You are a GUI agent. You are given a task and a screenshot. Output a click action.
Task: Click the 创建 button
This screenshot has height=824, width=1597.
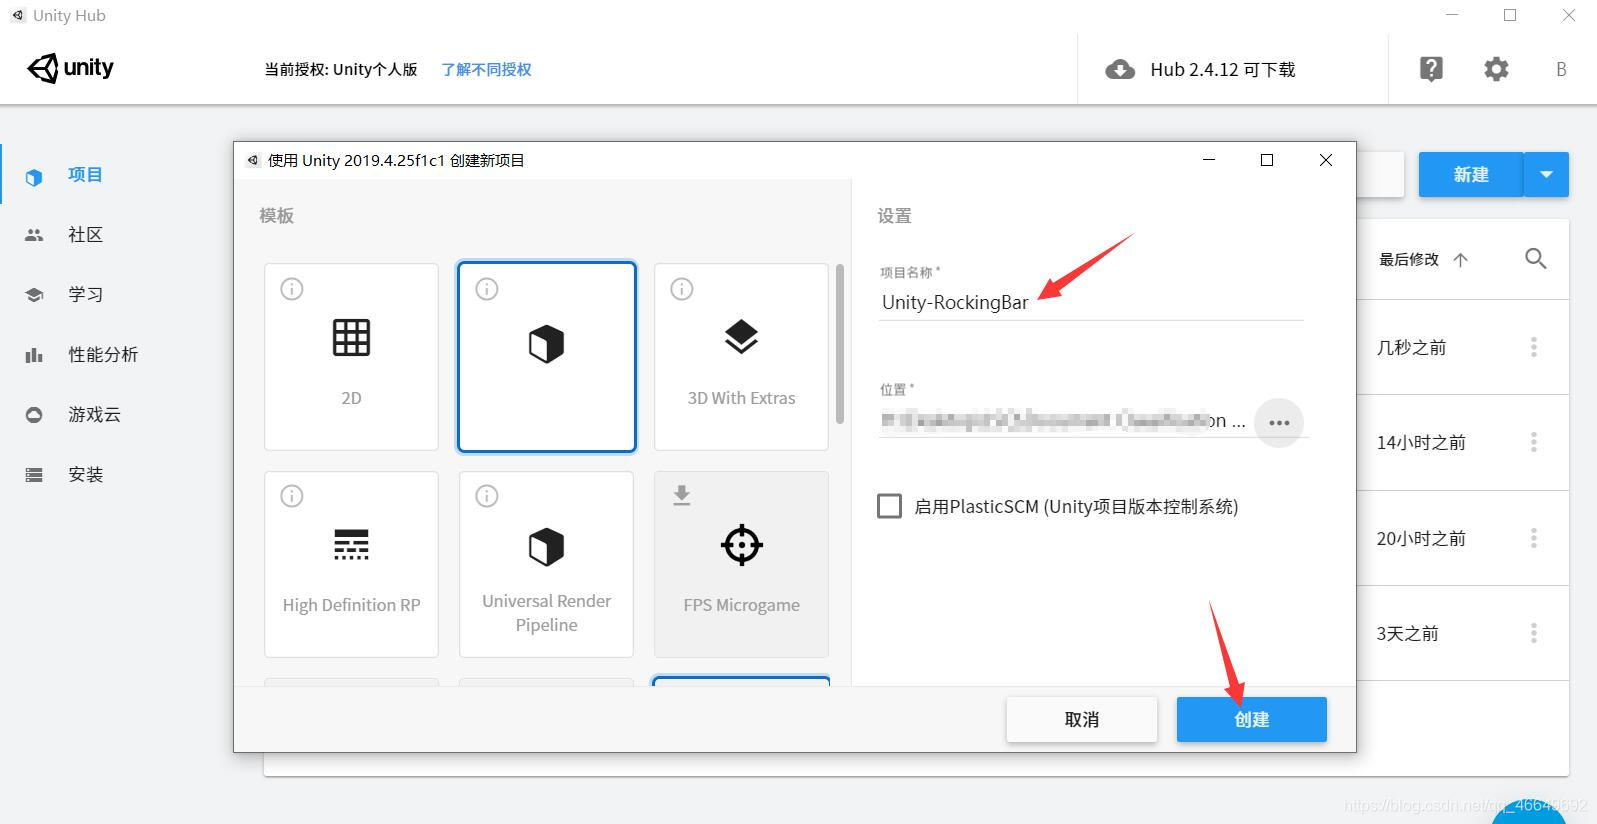click(x=1251, y=720)
